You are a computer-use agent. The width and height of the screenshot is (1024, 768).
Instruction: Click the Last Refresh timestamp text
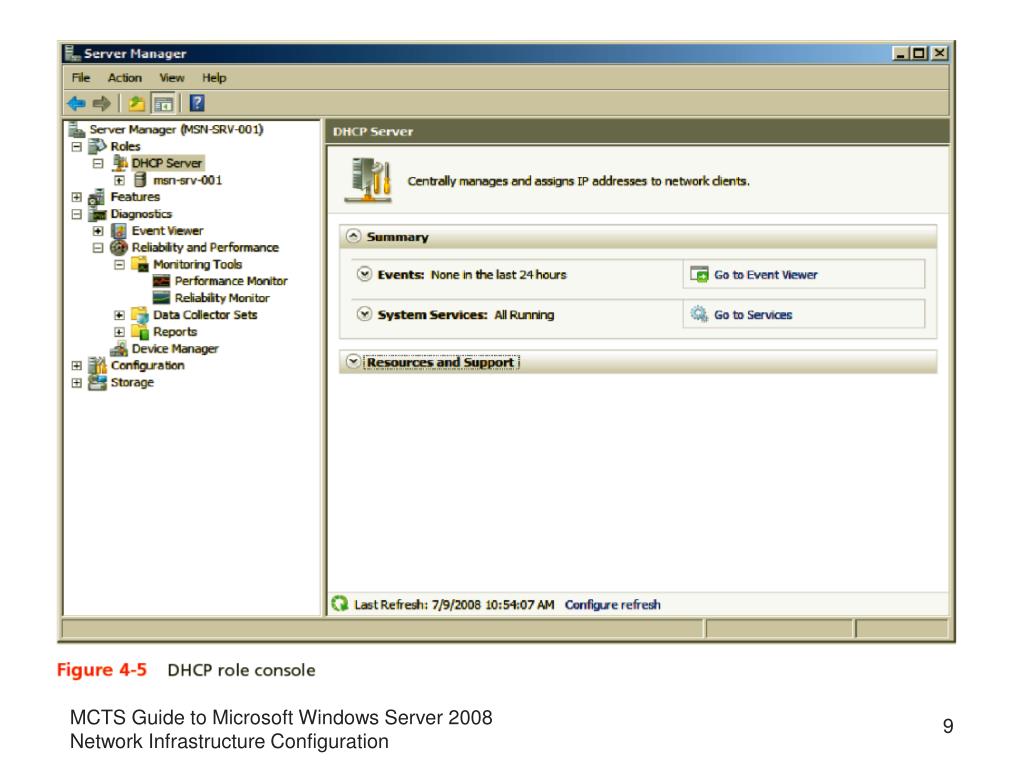[454, 605]
